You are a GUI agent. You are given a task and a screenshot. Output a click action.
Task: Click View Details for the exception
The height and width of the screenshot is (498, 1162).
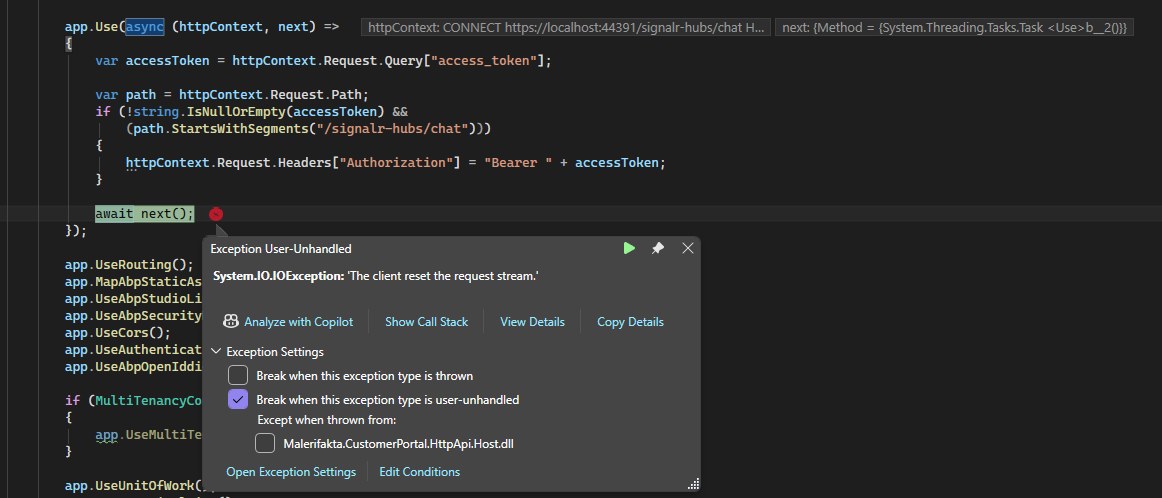click(532, 322)
